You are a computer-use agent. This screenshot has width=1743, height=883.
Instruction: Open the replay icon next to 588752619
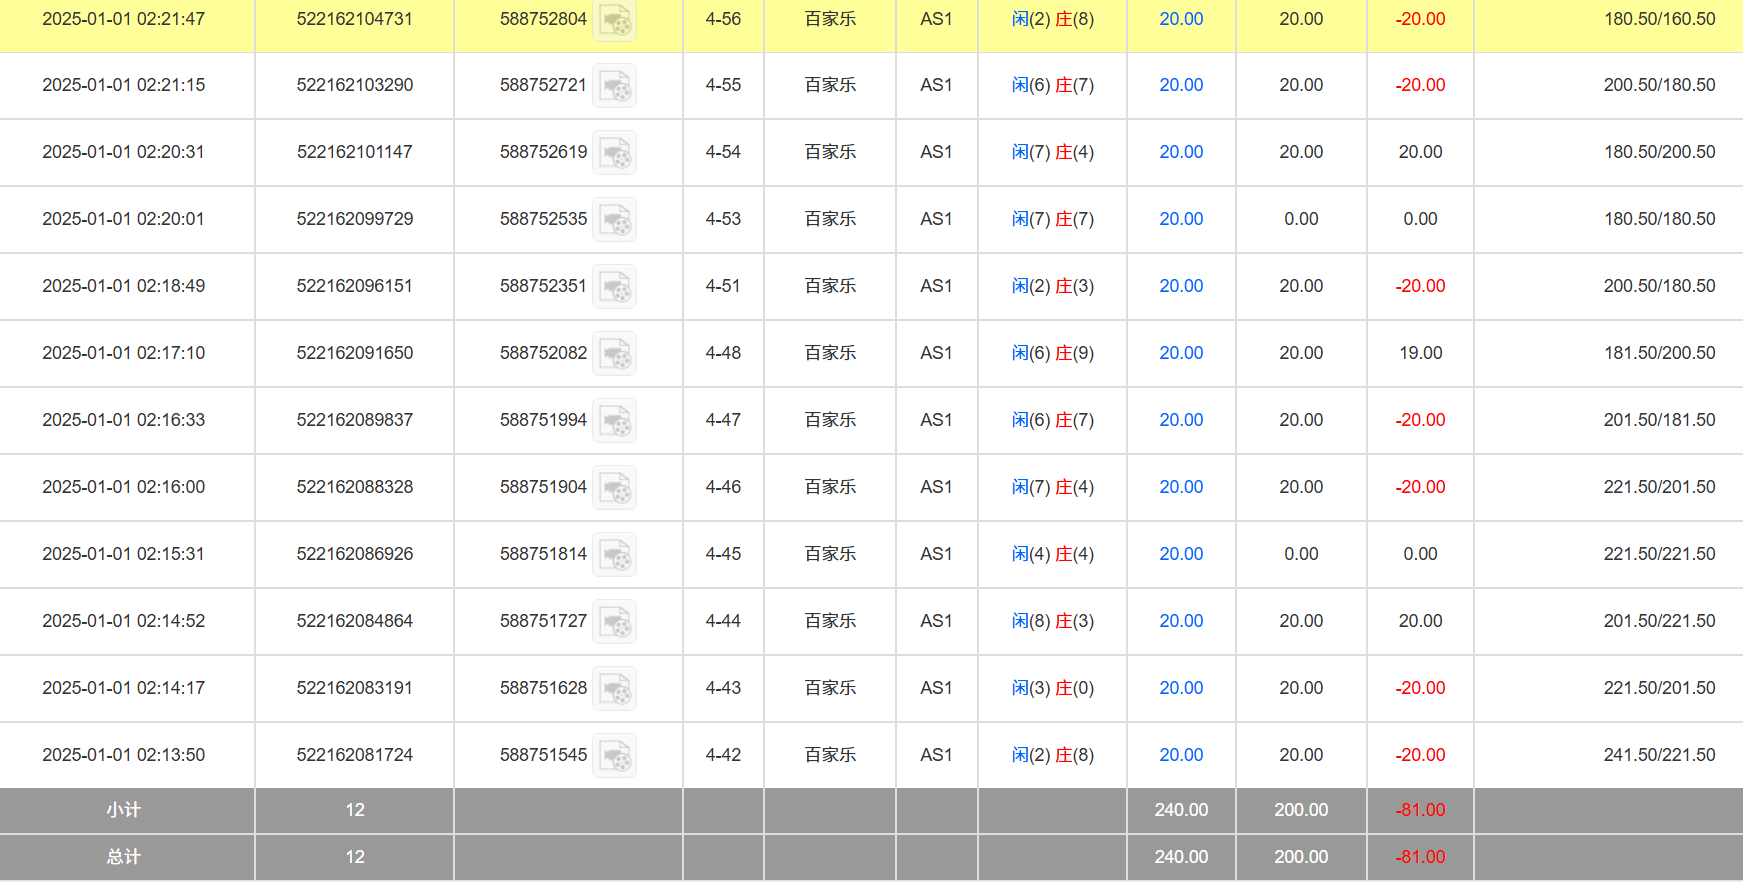point(614,153)
